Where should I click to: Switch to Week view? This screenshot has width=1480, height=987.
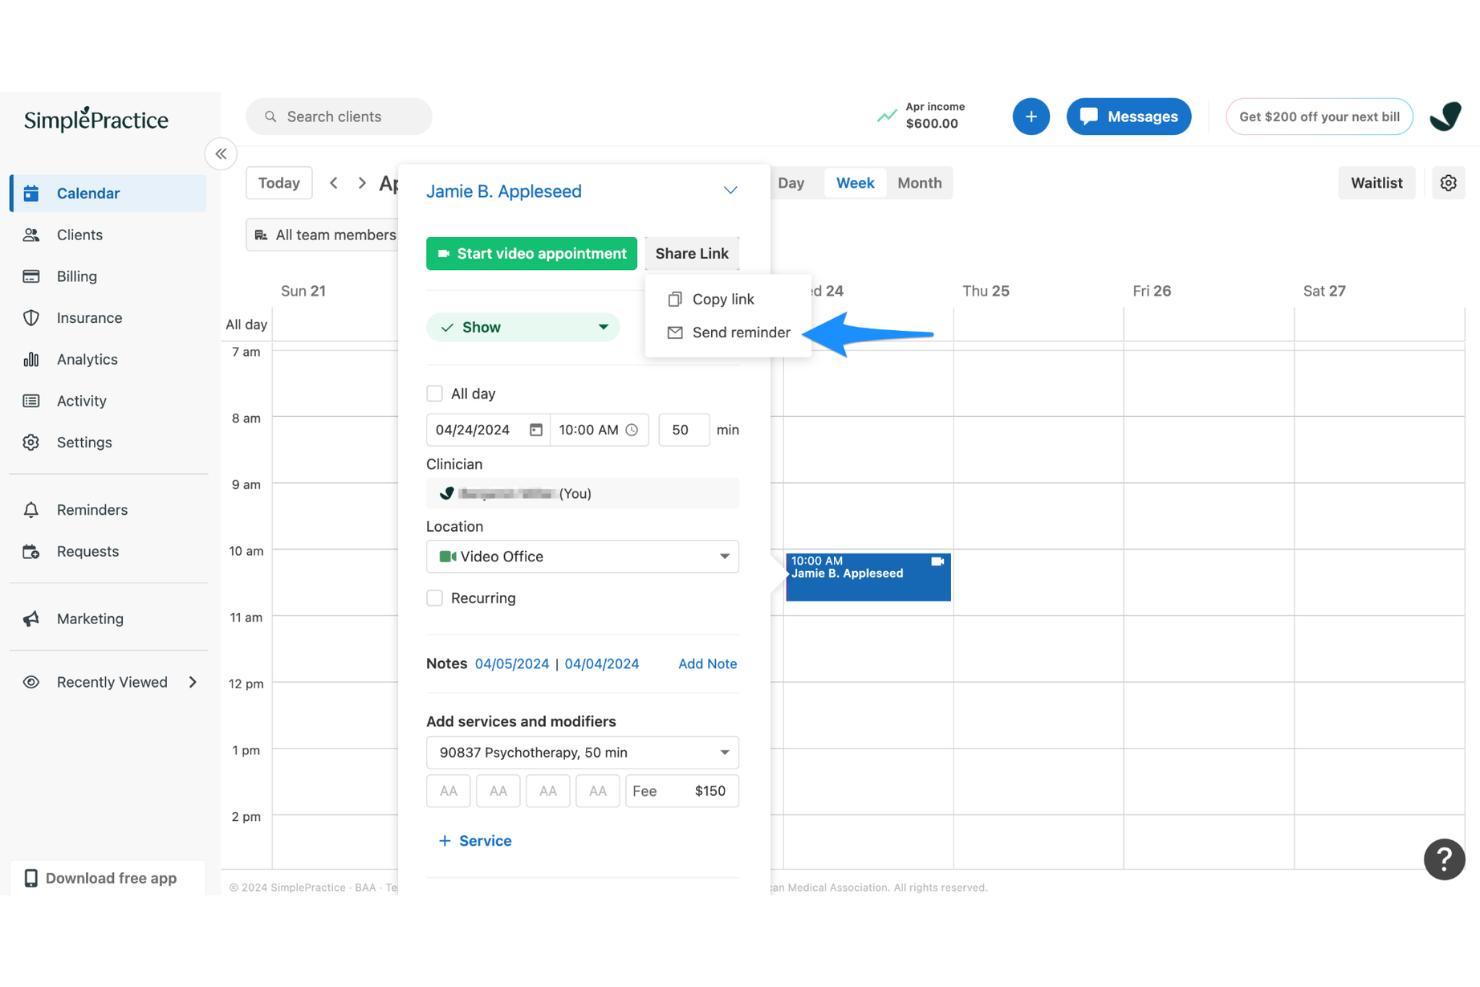pyautogui.click(x=855, y=183)
